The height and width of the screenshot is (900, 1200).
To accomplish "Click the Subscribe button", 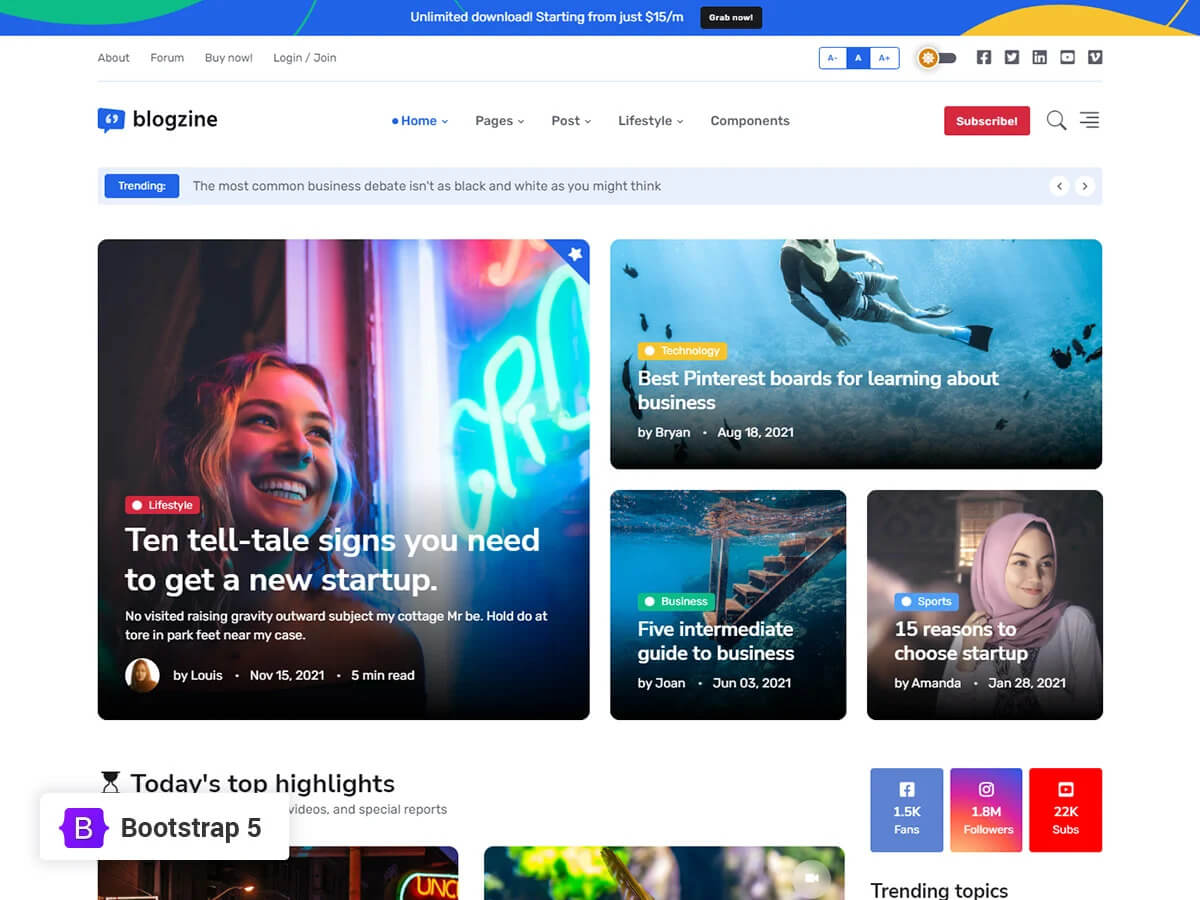I will pyautogui.click(x=986, y=120).
